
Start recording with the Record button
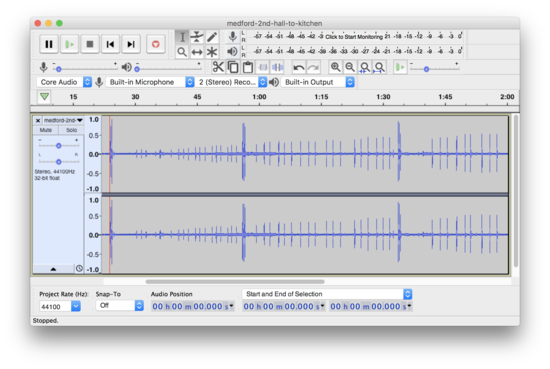pyautogui.click(x=155, y=44)
